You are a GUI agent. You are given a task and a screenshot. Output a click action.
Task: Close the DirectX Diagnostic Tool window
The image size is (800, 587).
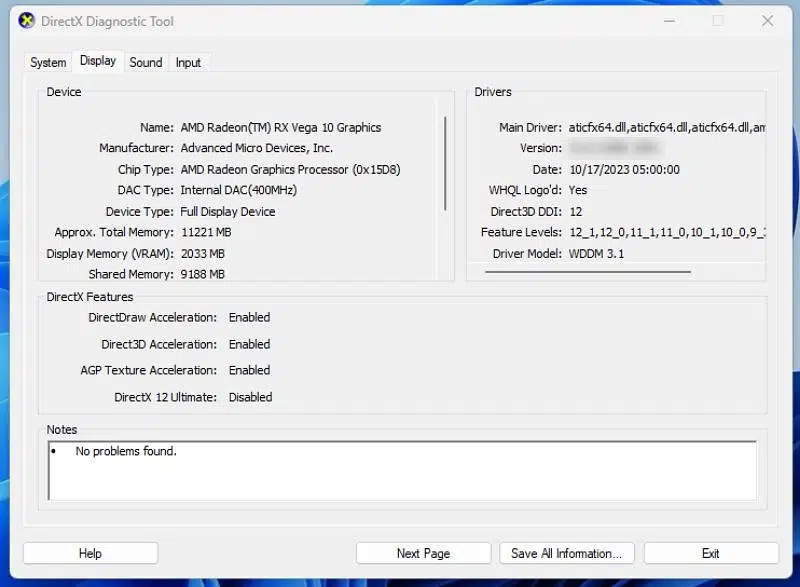[x=767, y=20]
